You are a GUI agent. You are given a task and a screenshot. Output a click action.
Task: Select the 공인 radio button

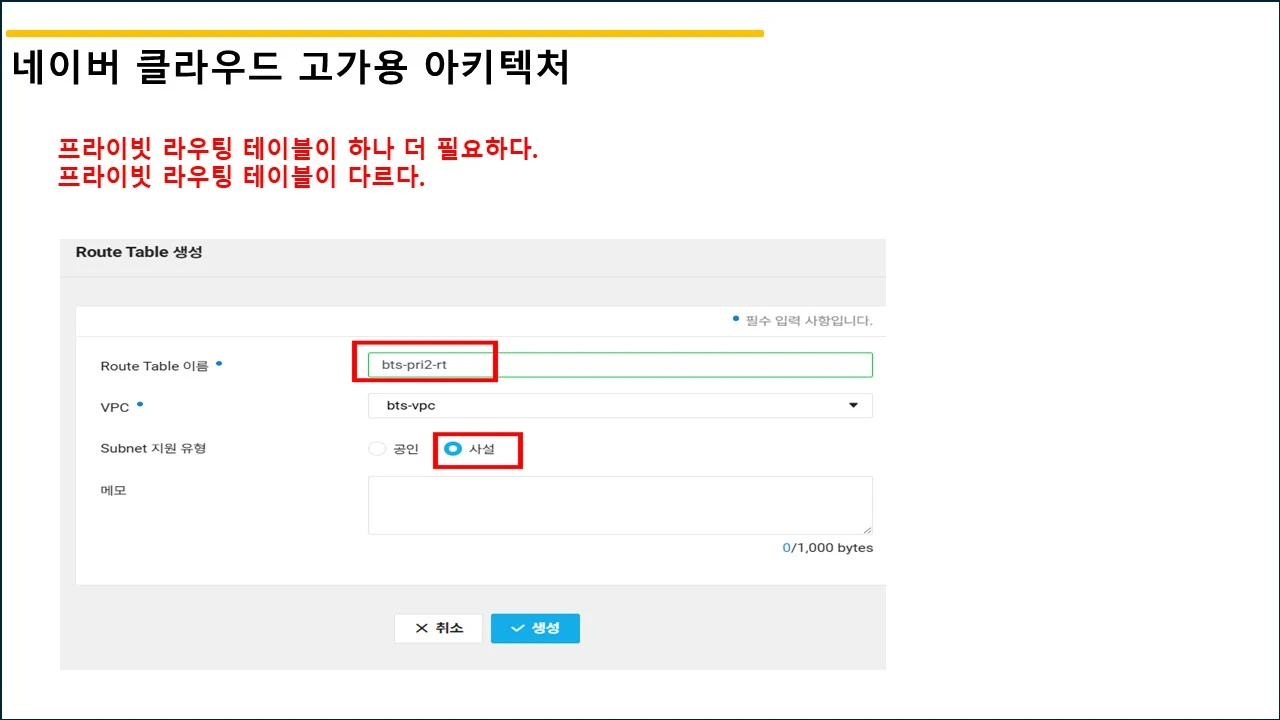(377, 449)
